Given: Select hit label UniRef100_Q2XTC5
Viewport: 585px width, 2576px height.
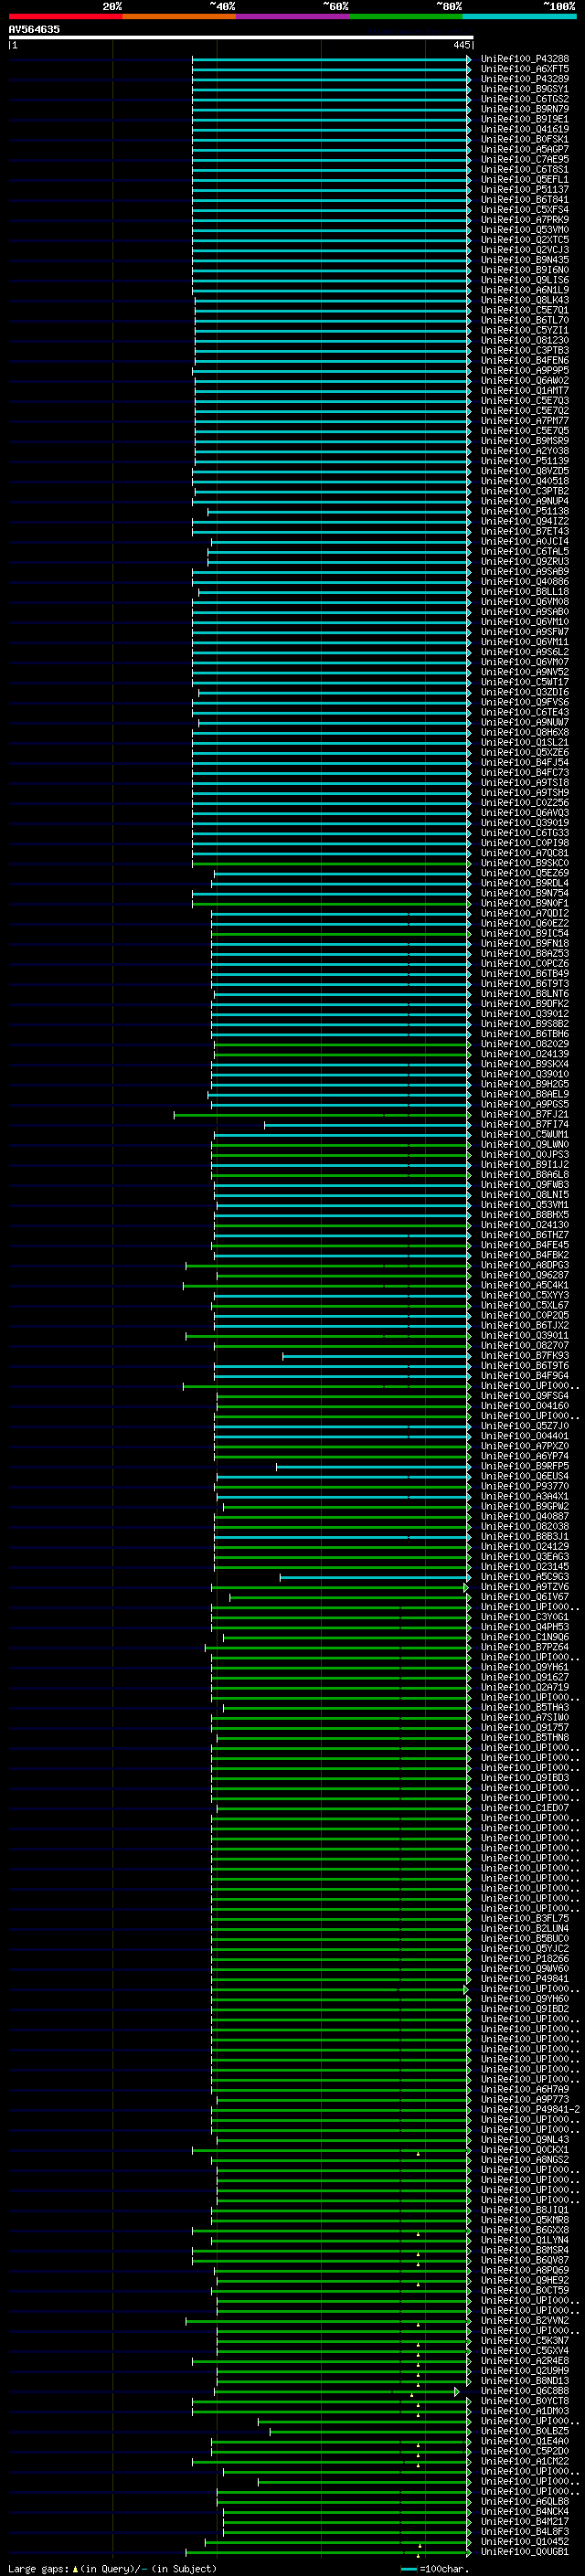Looking at the screenshot, I should (x=524, y=240).
